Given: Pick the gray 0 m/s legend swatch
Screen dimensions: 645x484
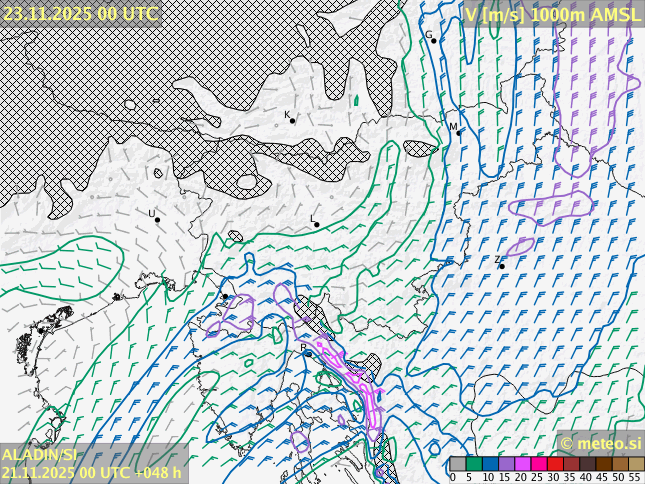Looking at the screenshot, I should point(457,464).
